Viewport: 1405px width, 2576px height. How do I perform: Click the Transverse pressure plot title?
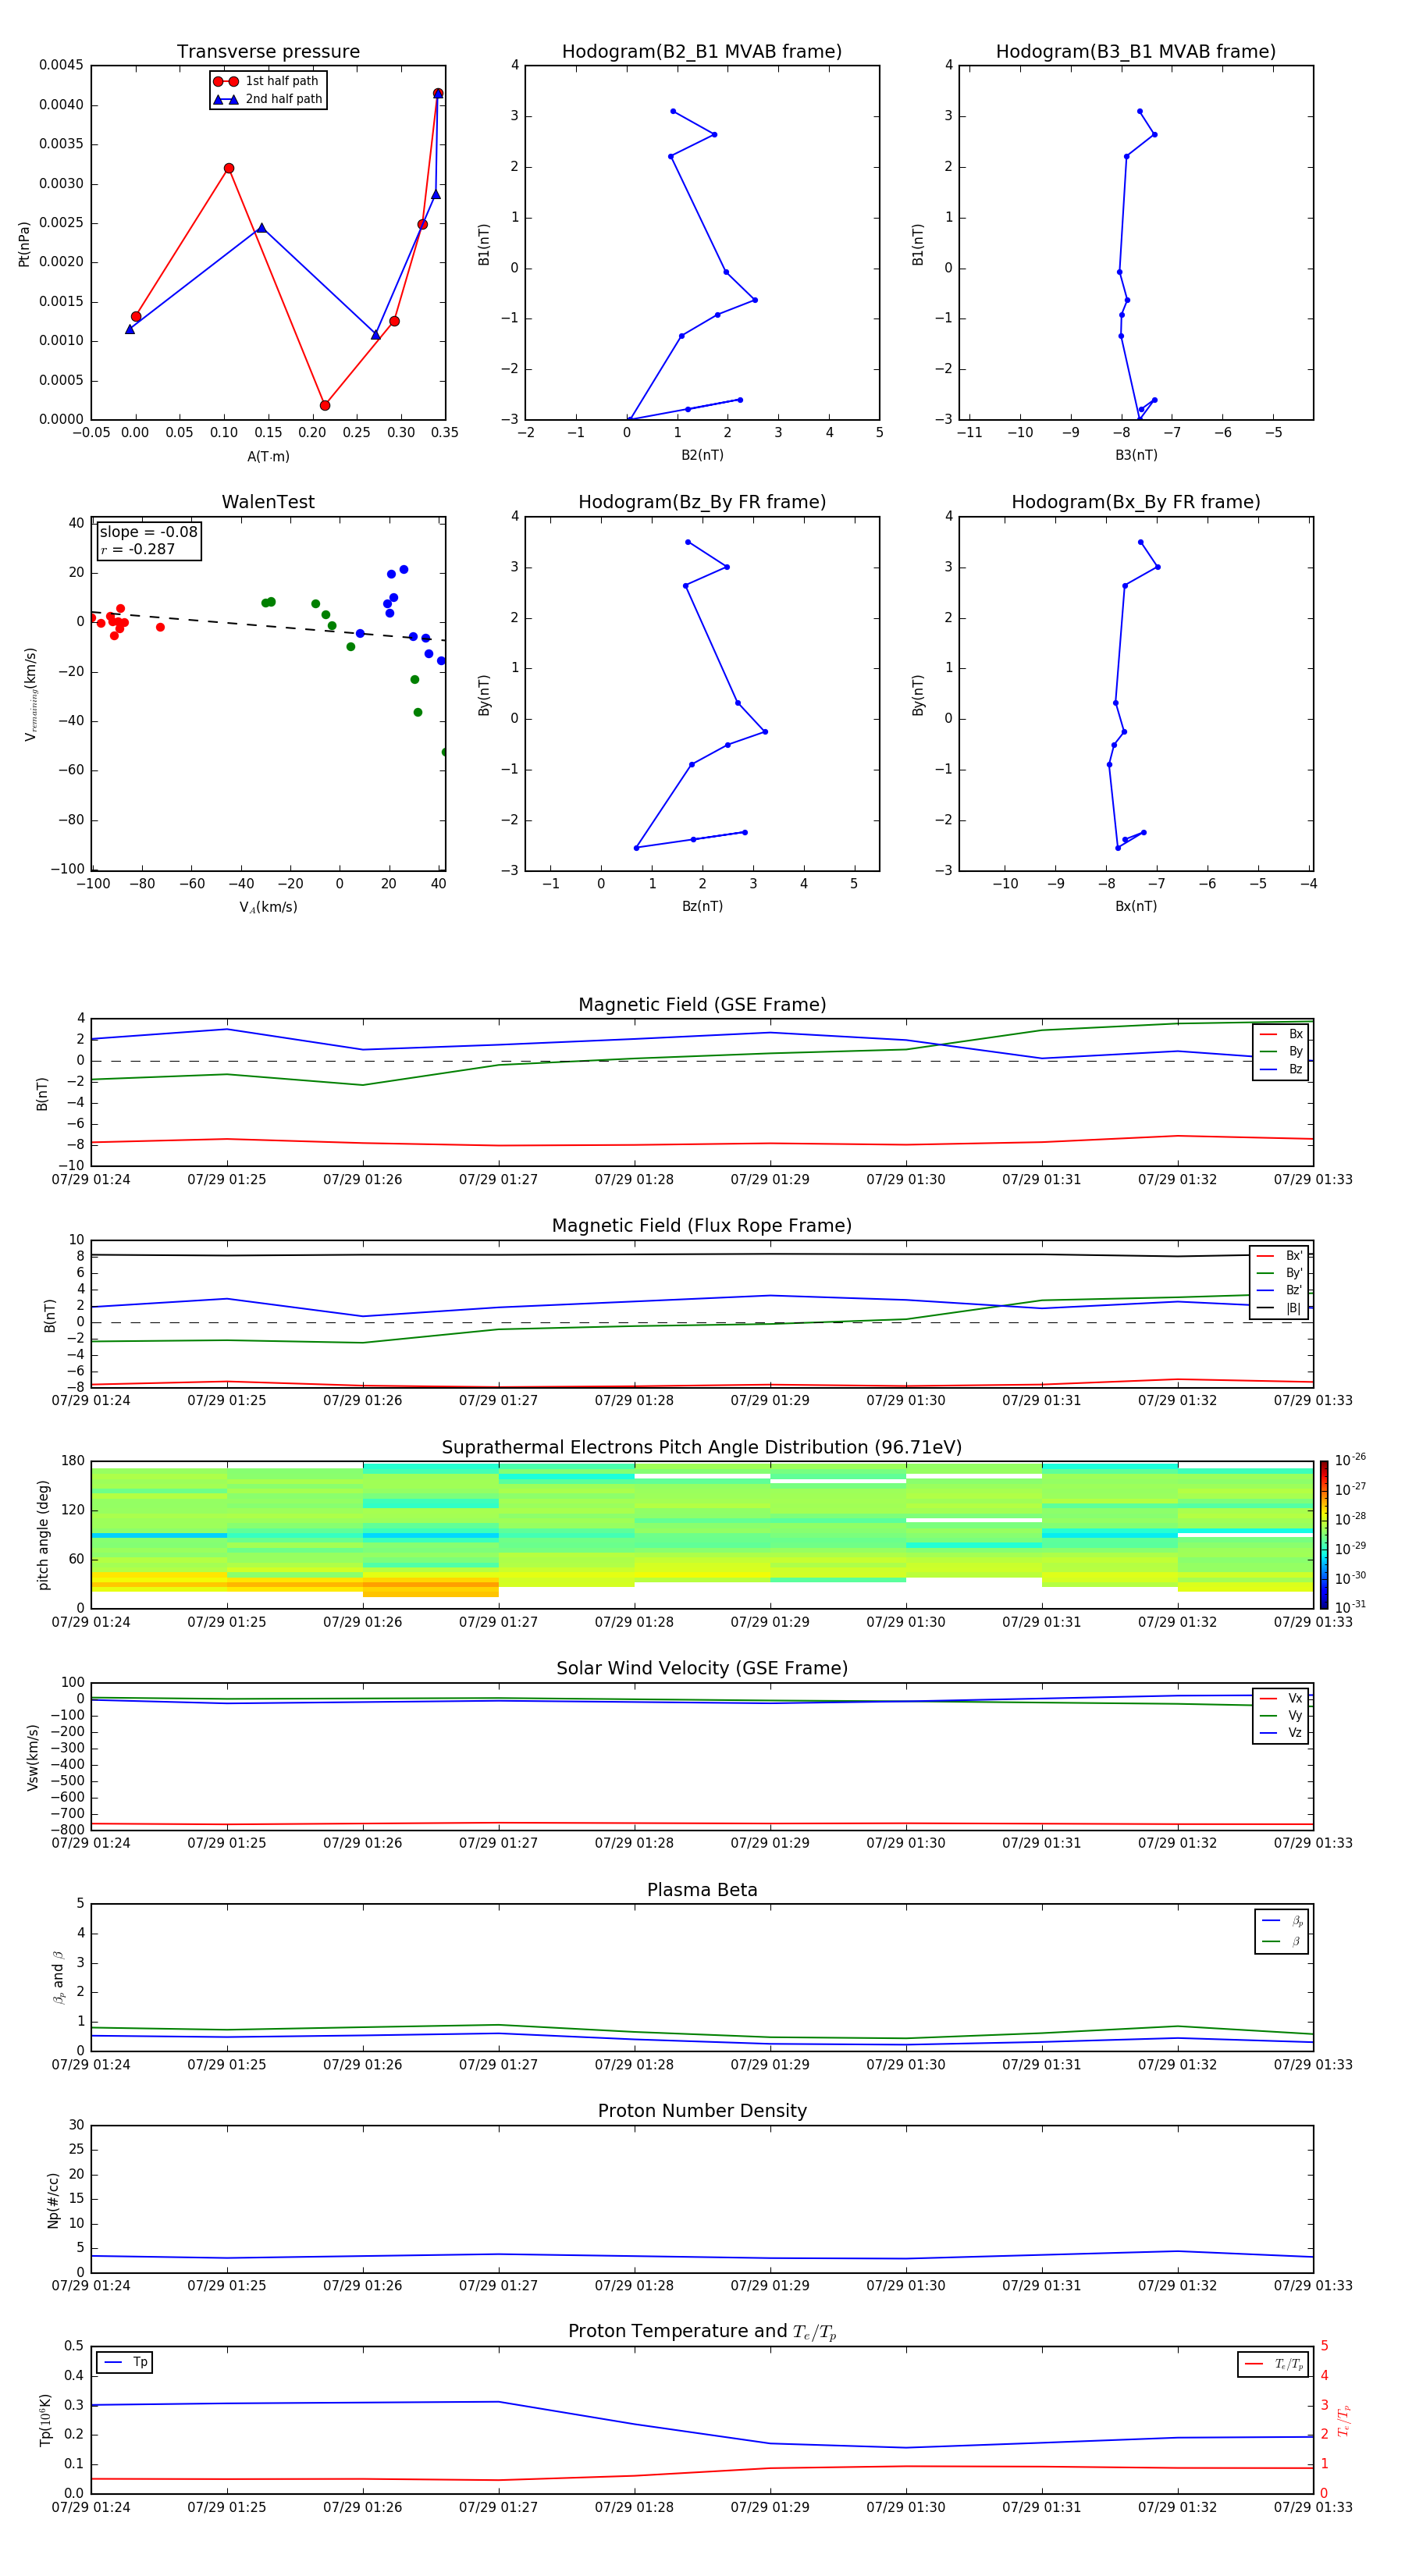click(x=268, y=52)
